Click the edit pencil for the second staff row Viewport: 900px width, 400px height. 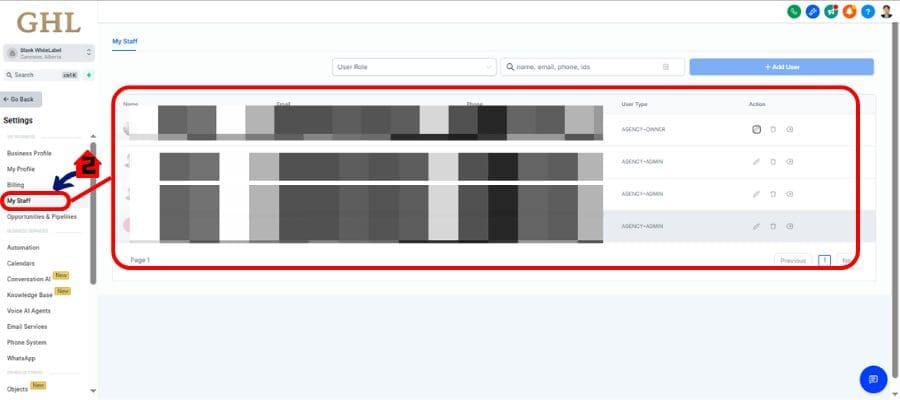coord(756,161)
